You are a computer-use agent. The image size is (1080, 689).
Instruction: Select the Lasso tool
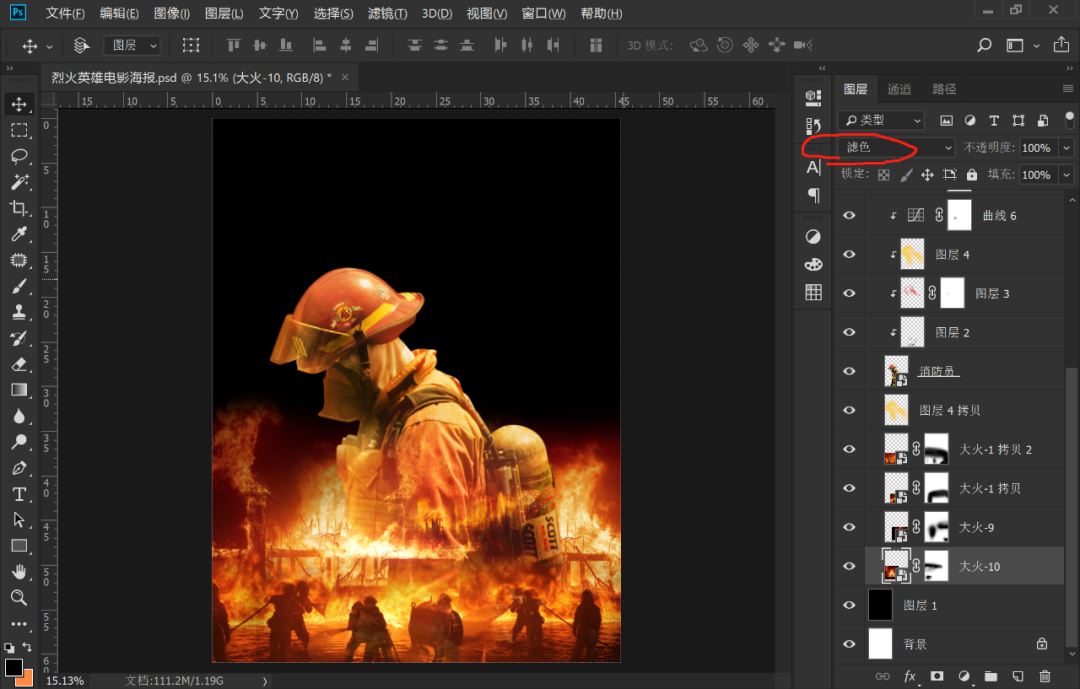[19, 156]
